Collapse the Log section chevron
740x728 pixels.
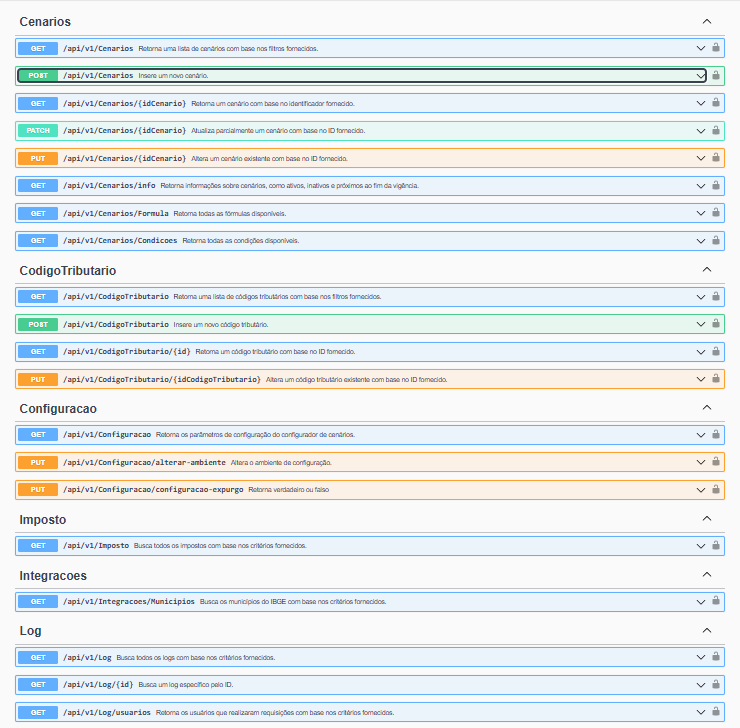[707, 631]
